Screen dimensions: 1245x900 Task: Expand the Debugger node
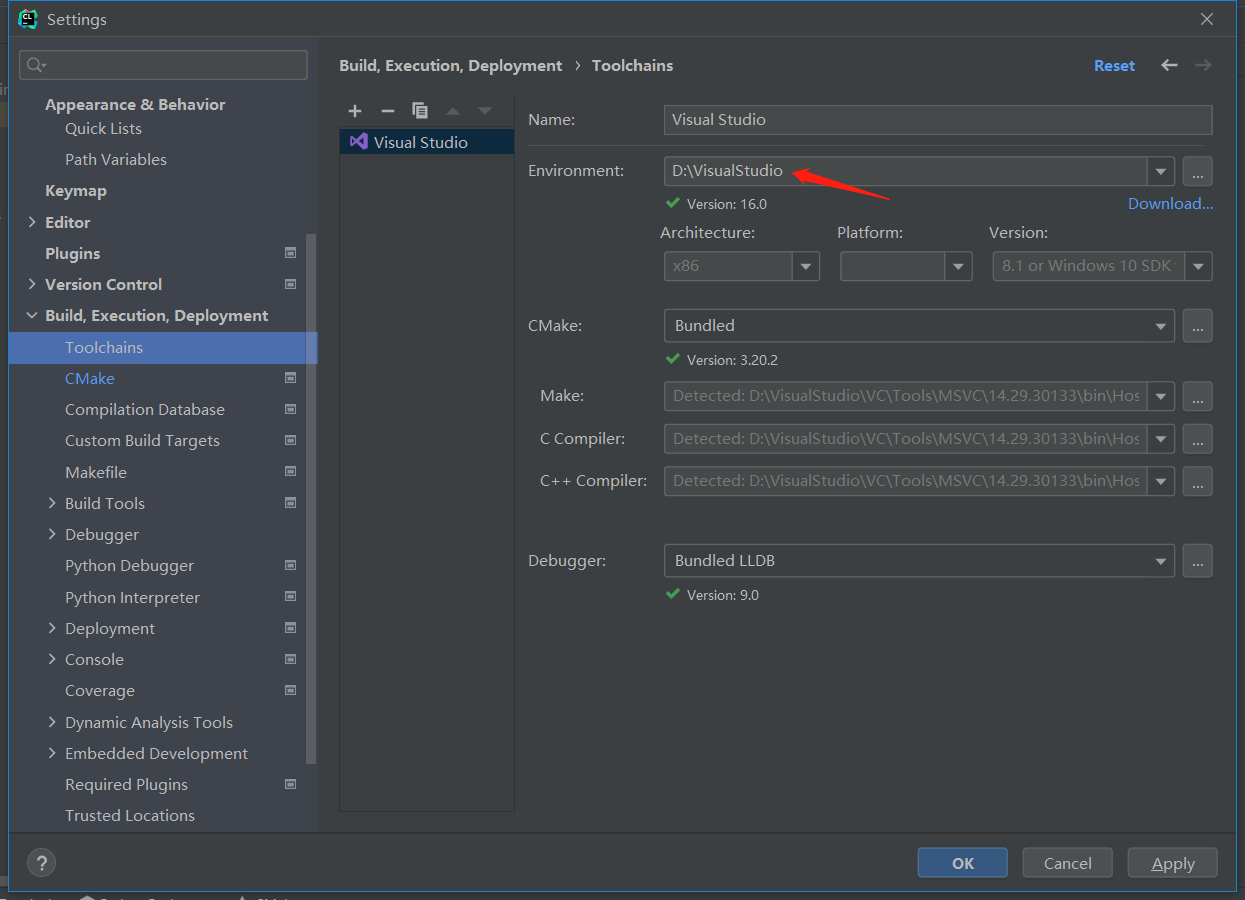[x=52, y=534]
